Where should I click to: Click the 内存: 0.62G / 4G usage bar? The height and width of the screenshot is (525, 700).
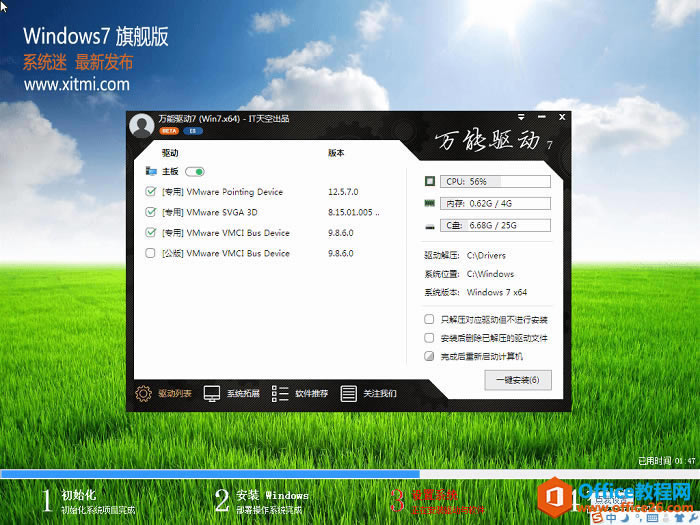pyautogui.click(x=495, y=203)
